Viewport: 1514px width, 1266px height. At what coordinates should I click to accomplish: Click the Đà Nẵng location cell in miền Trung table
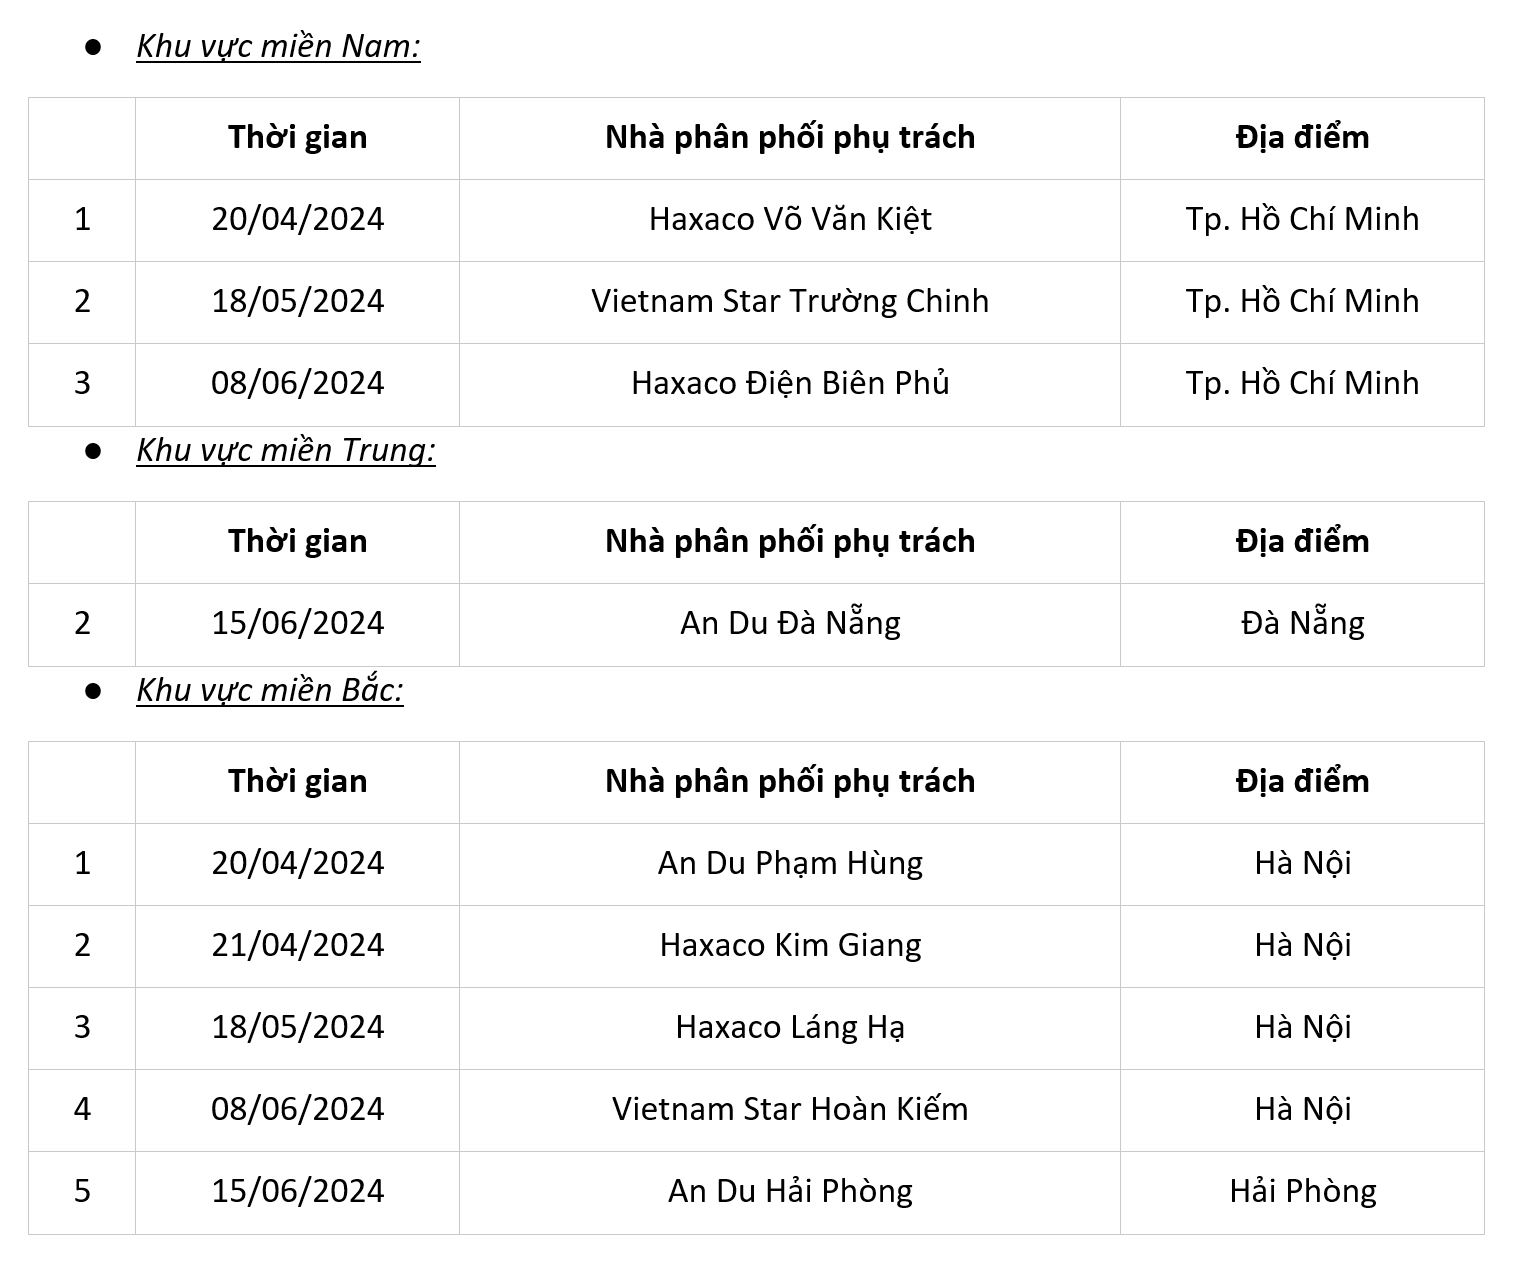pos(1302,623)
